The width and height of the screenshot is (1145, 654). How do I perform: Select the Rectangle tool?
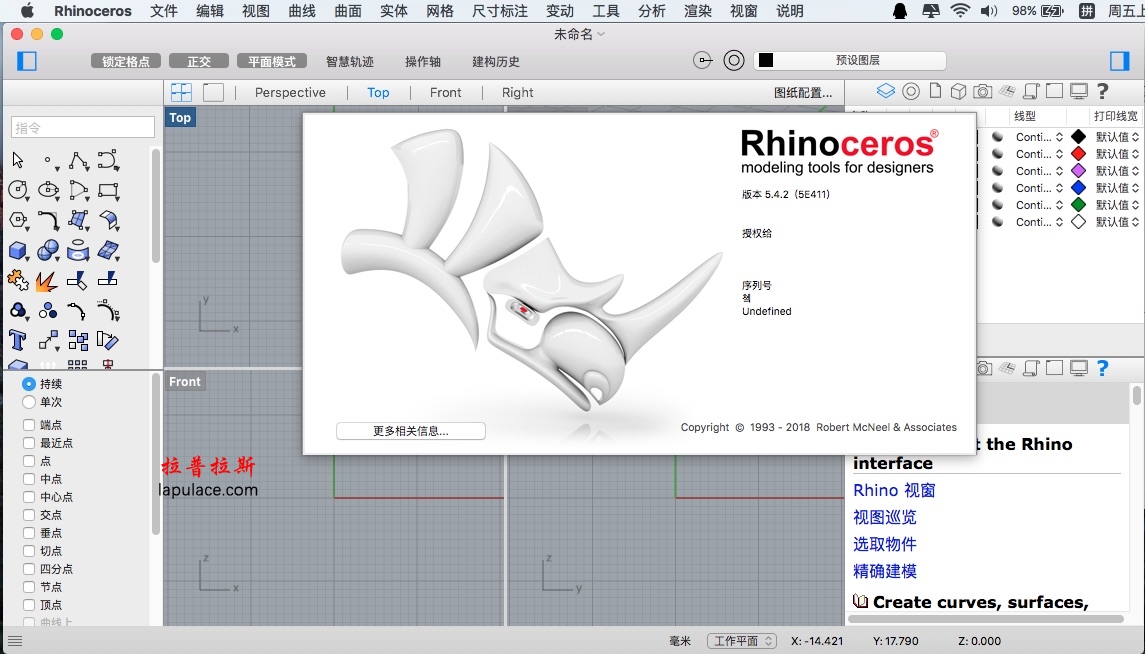pyautogui.click(x=108, y=191)
